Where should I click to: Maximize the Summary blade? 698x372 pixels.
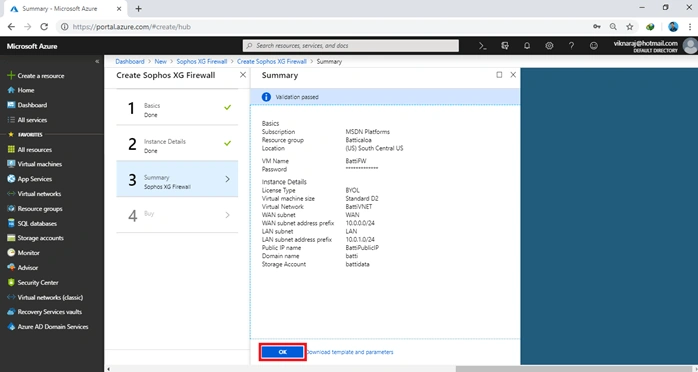499,75
